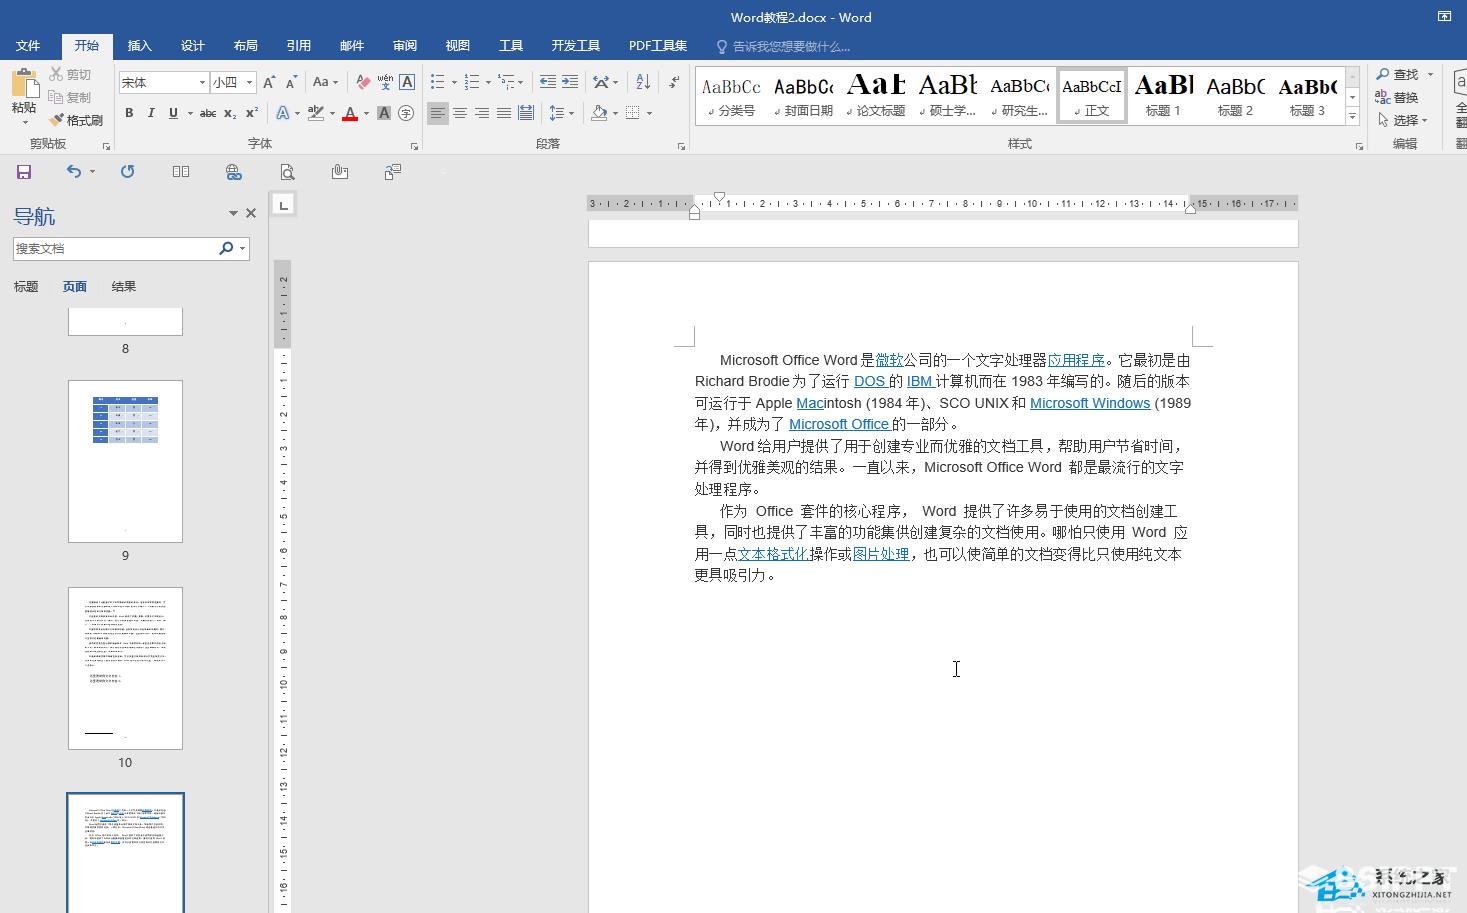The width and height of the screenshot is (1467, 913).
Task: Open the Microsoft Windows hyperlink
Action: (1090, 403)
